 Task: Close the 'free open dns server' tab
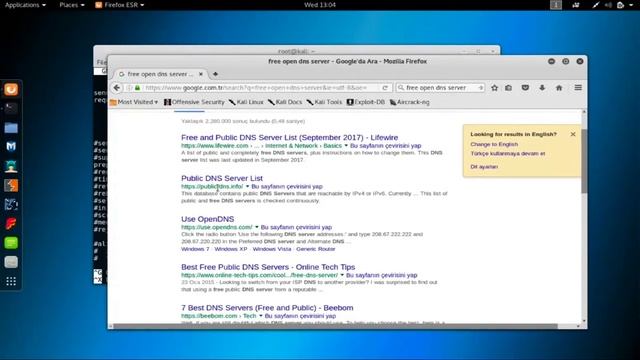pos(201,74)
